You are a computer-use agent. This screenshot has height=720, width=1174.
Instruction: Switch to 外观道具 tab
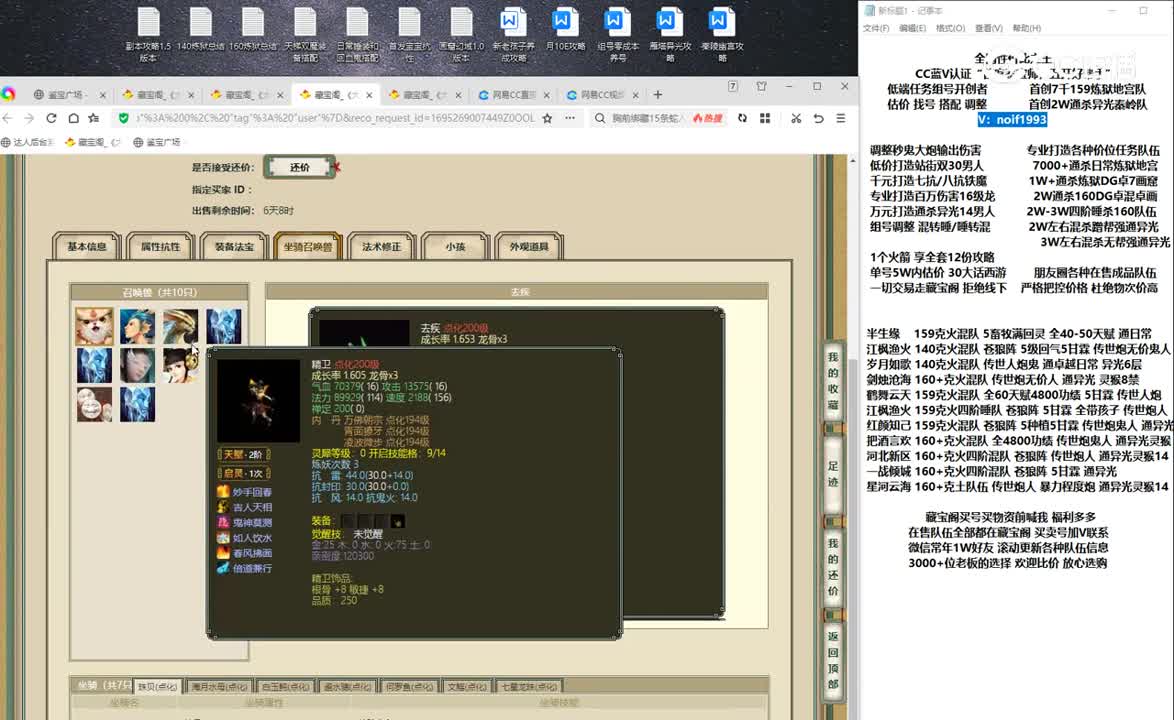click(x=529, y=246)
